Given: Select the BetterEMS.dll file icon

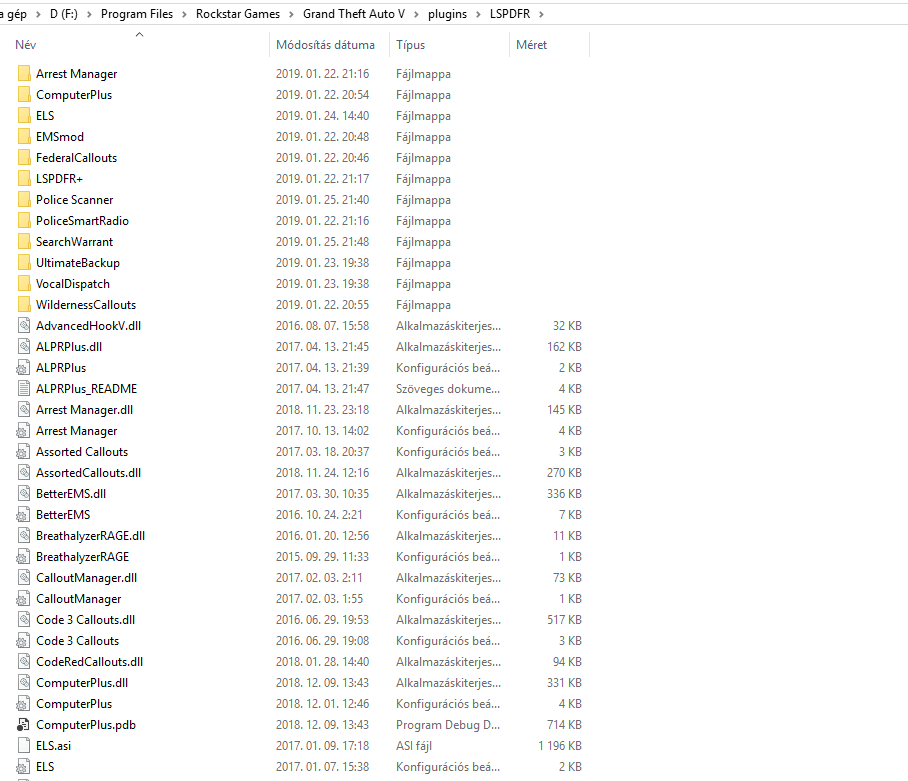Looking at the screenshot, I should point(24,493).
